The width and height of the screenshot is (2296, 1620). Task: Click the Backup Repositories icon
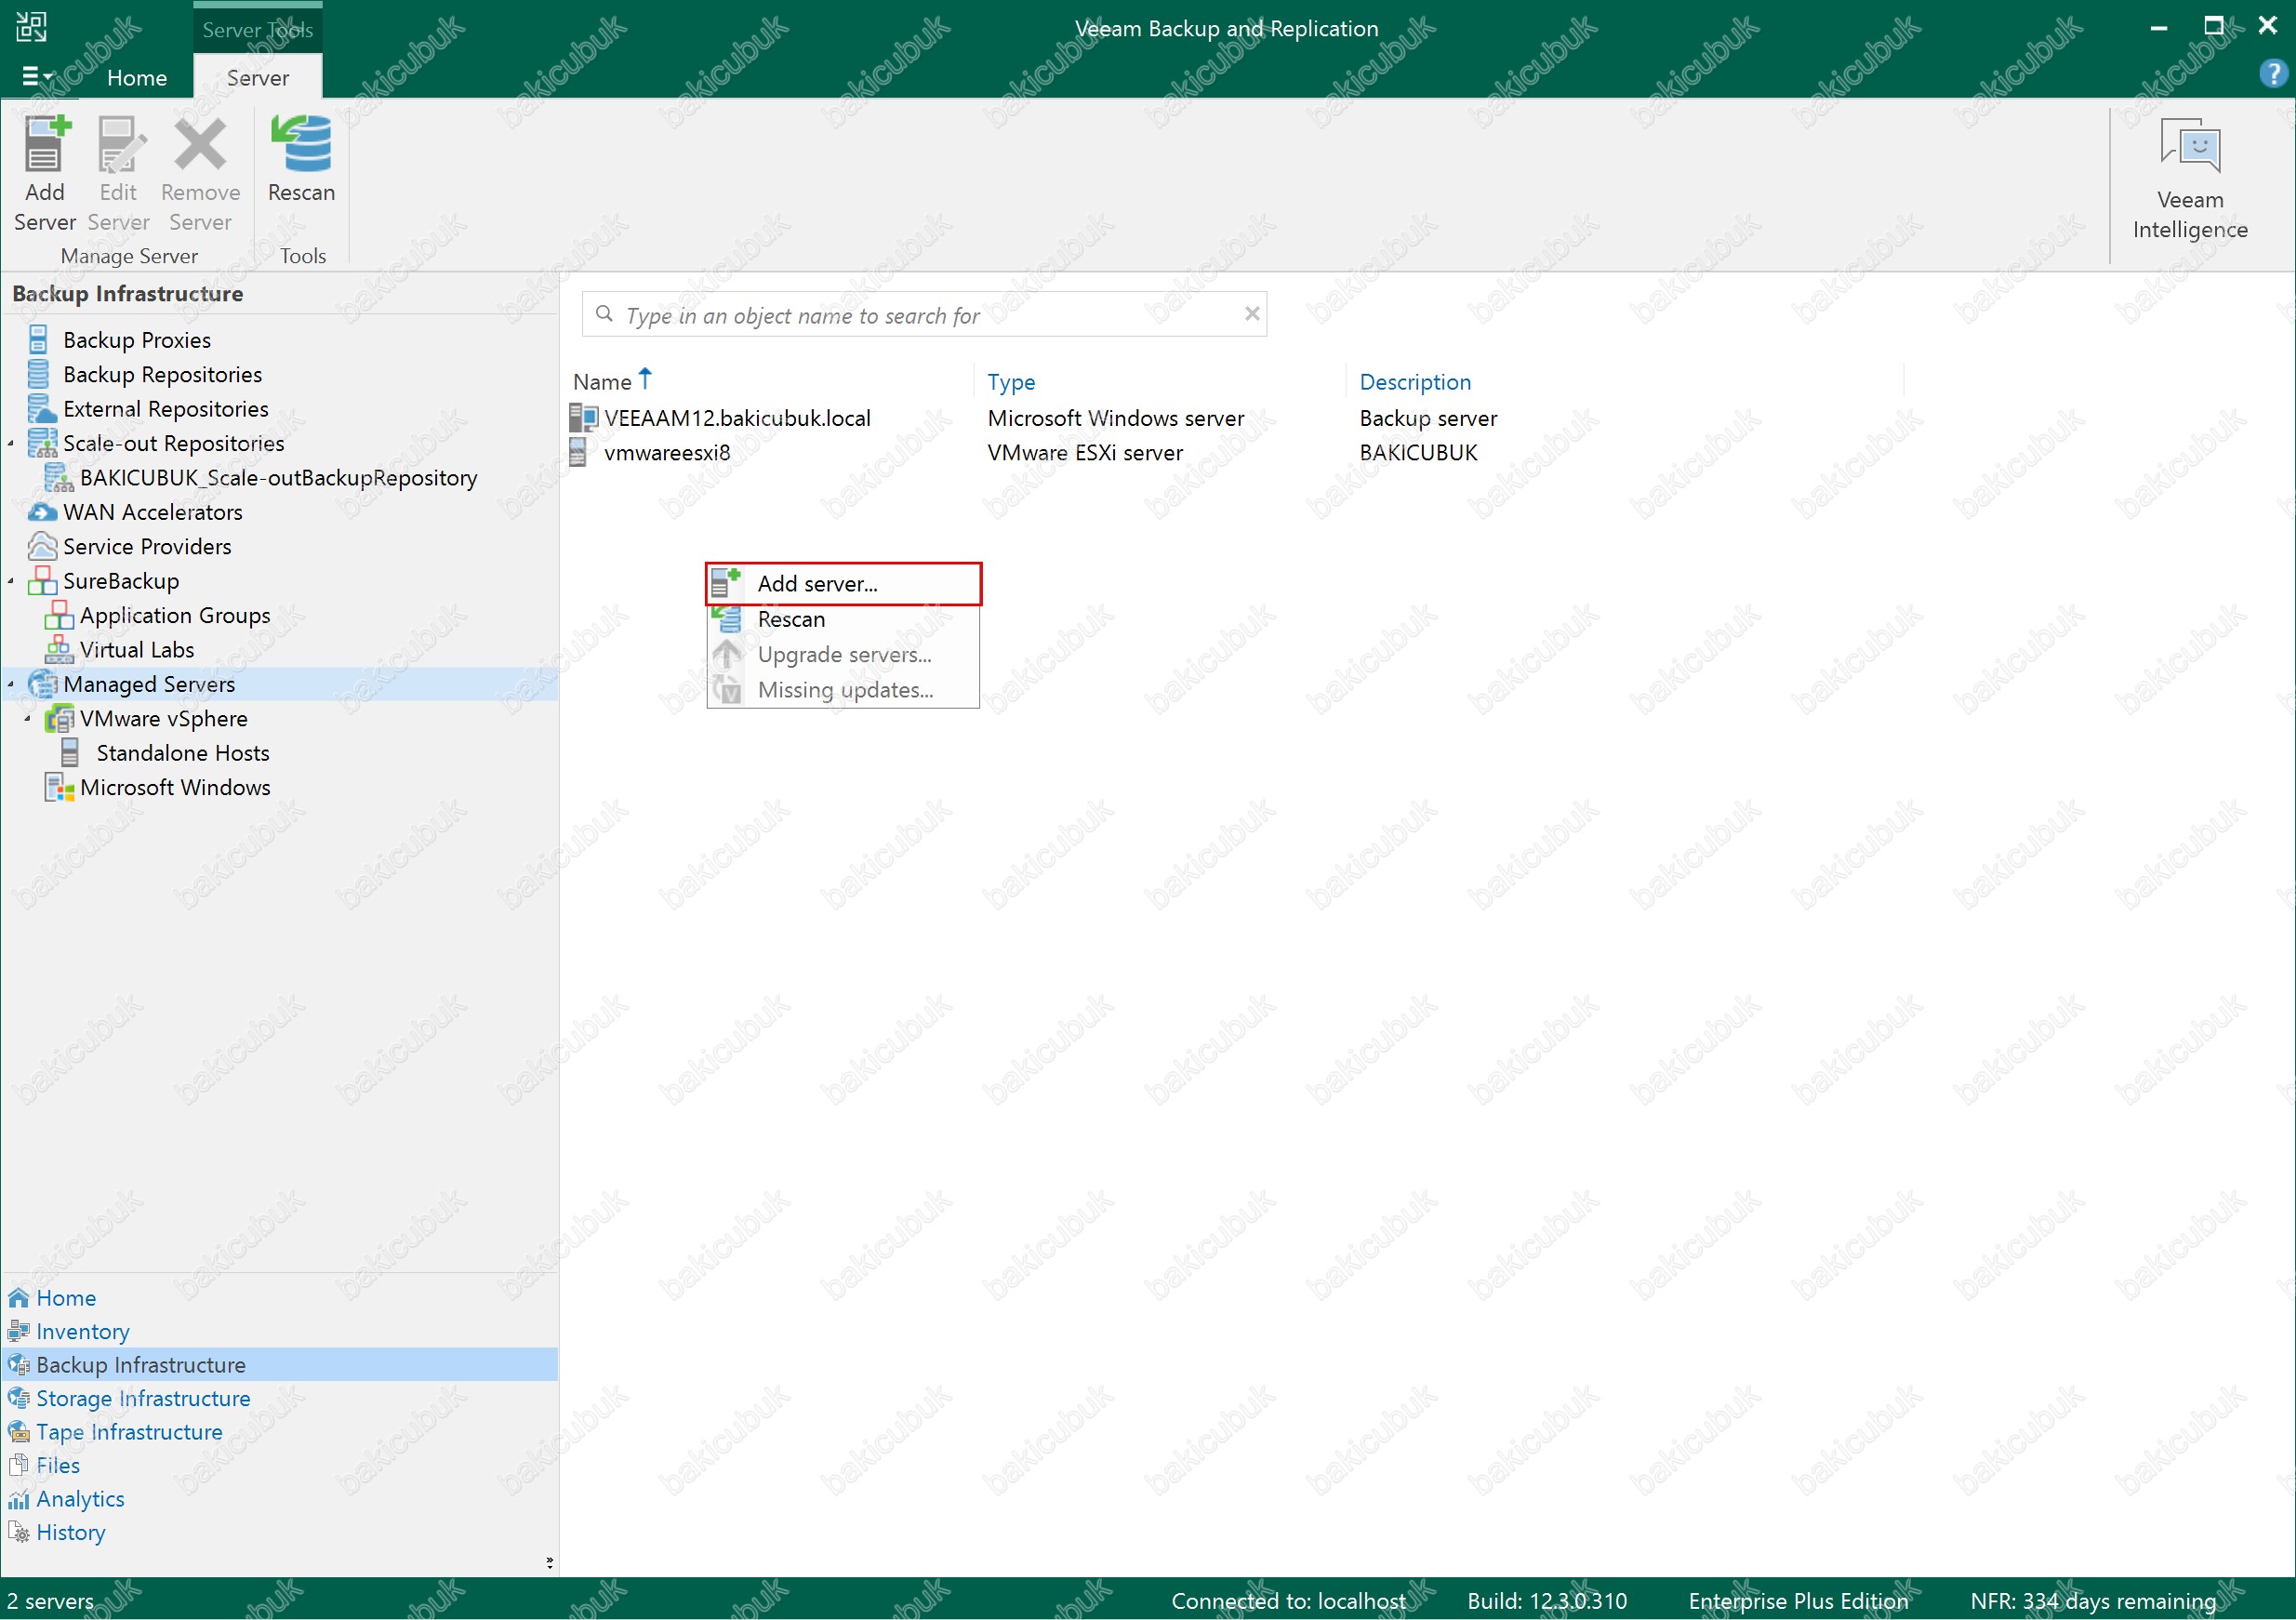(x=38, y=374)
